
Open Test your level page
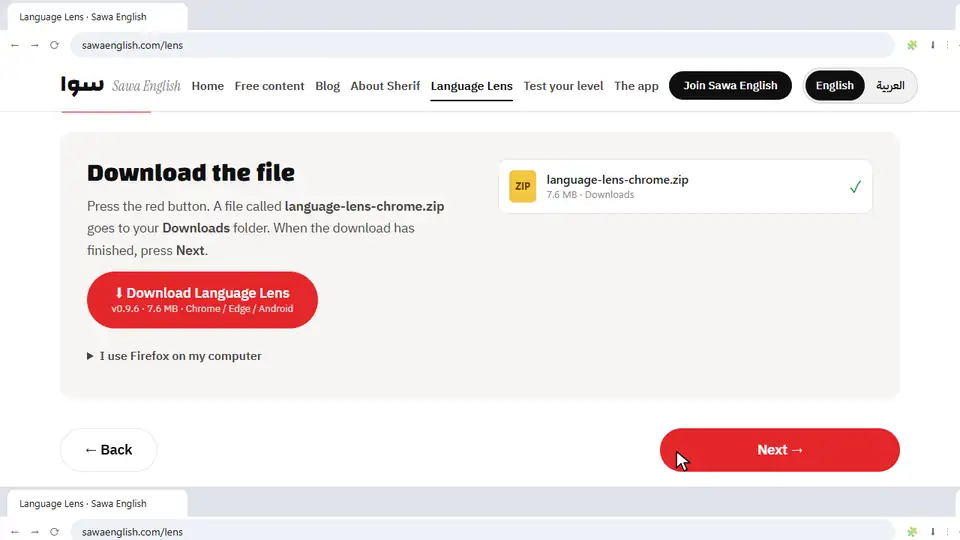(x=563, y=86)
